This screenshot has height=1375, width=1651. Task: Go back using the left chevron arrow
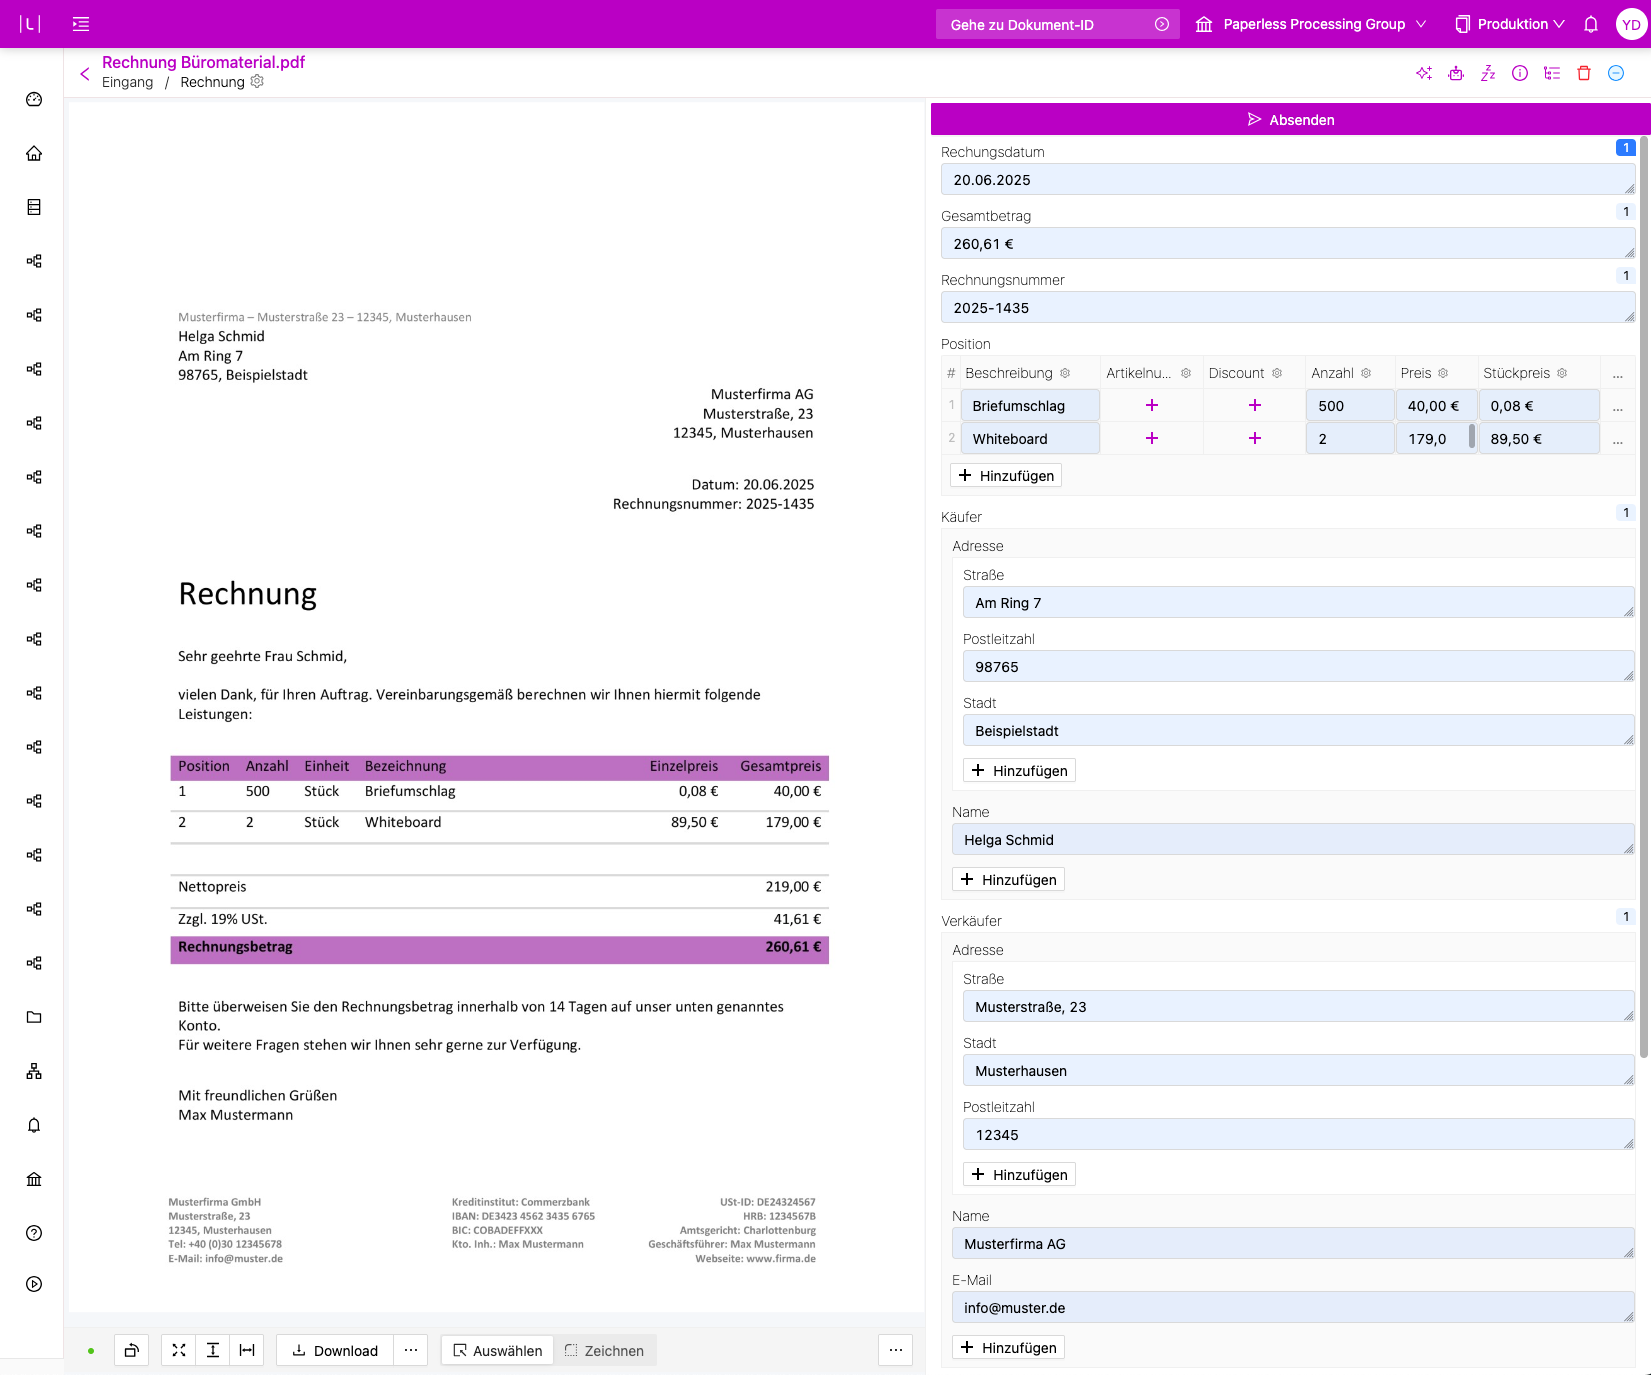tap(85, 73)
